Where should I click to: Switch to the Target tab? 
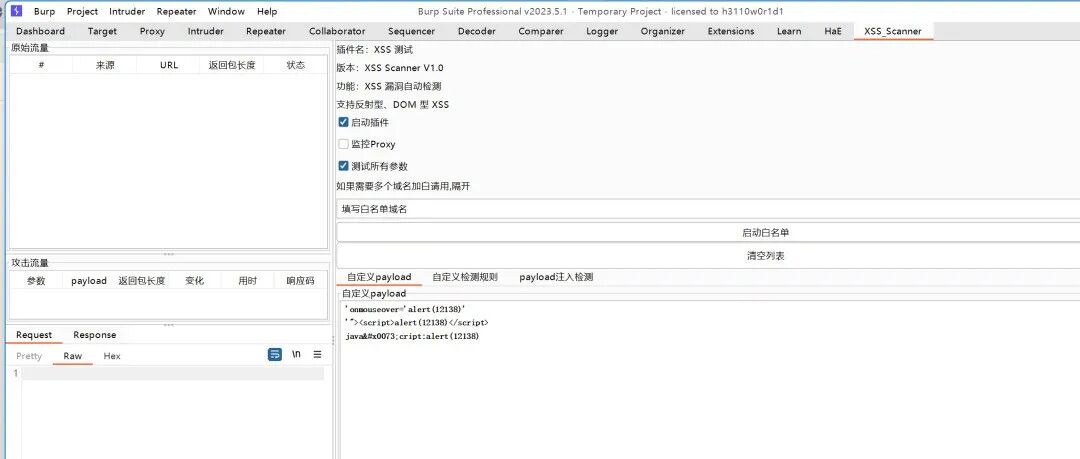(102, 31)
